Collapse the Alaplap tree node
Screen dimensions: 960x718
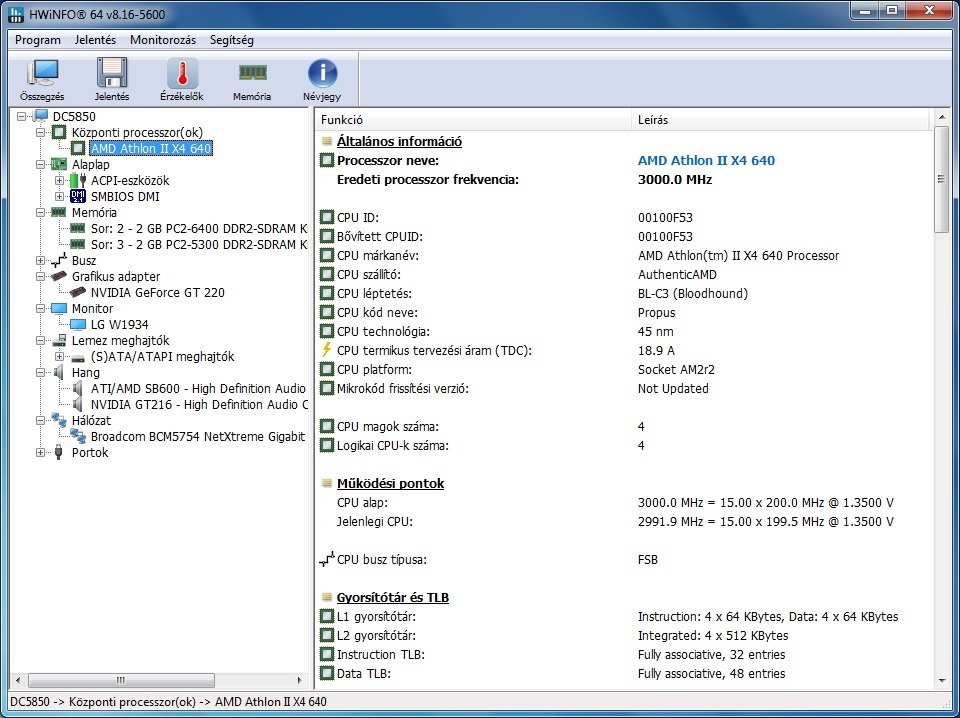pos(40,165)
